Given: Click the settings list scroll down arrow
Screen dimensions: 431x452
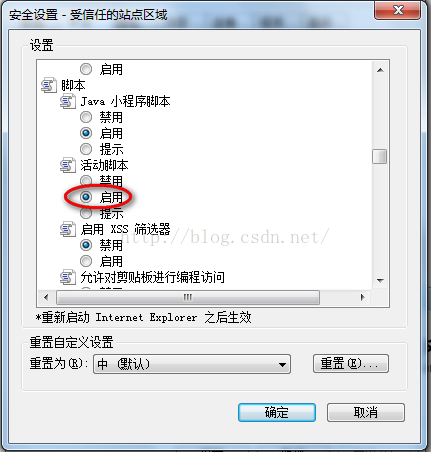Looking at the screenshot, I should tap(380, 281).
